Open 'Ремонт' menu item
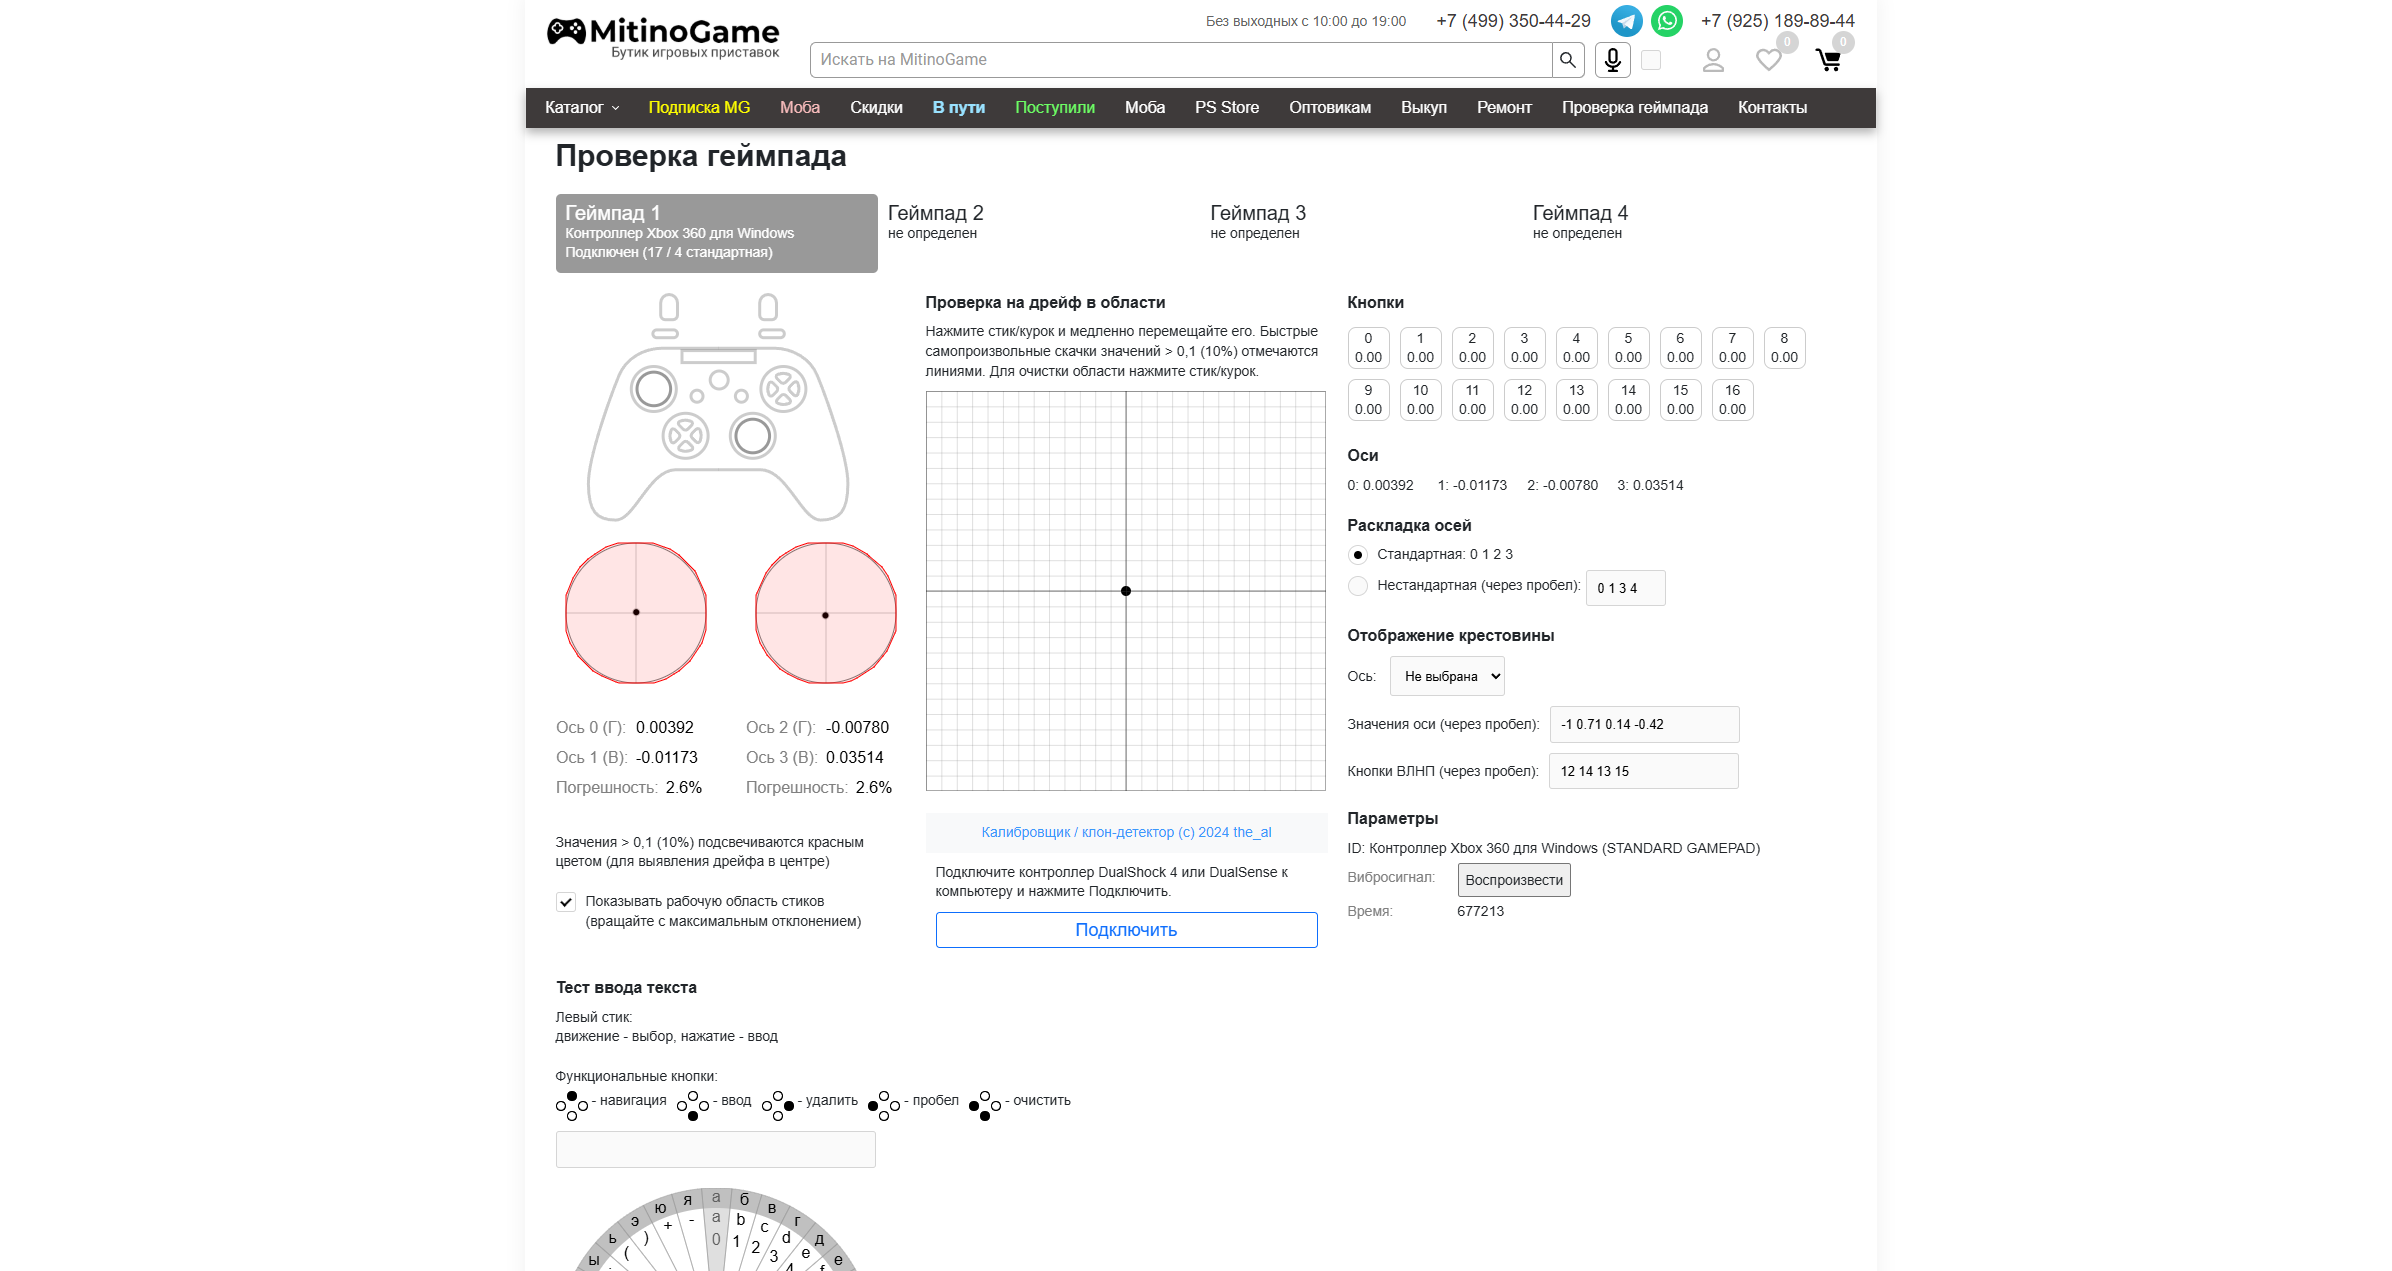Viewport: 2392px width, 1271px height. point(1504,108)
